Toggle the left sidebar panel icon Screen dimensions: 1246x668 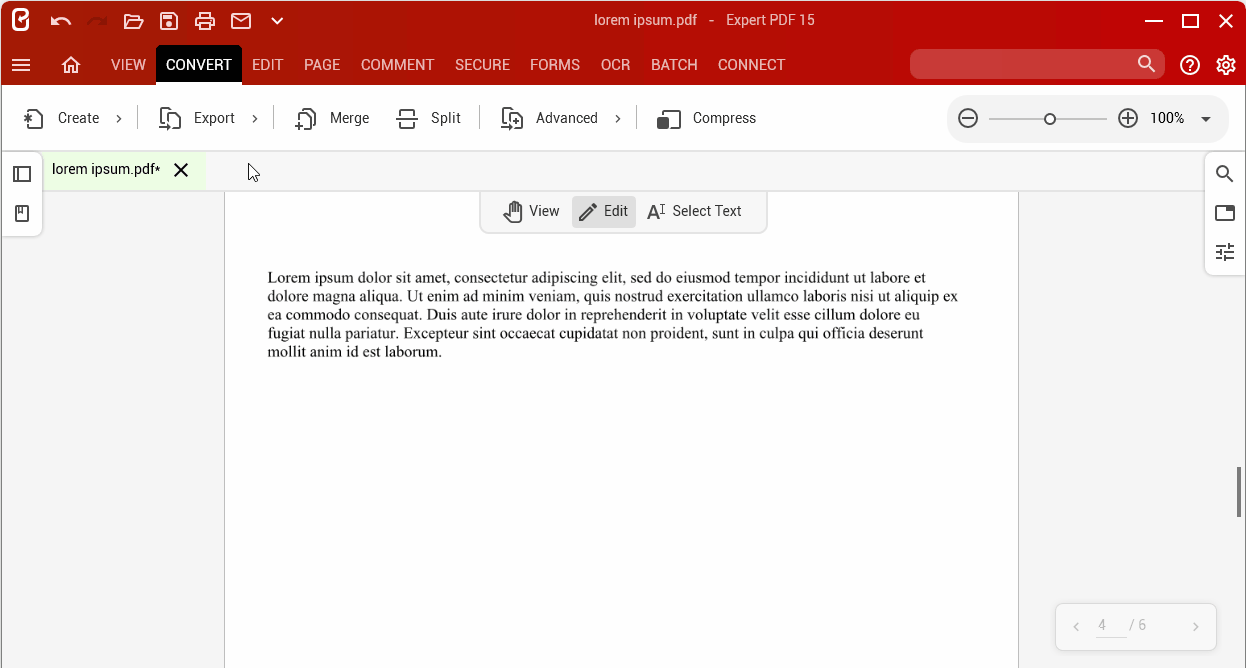tap(22, 174)
